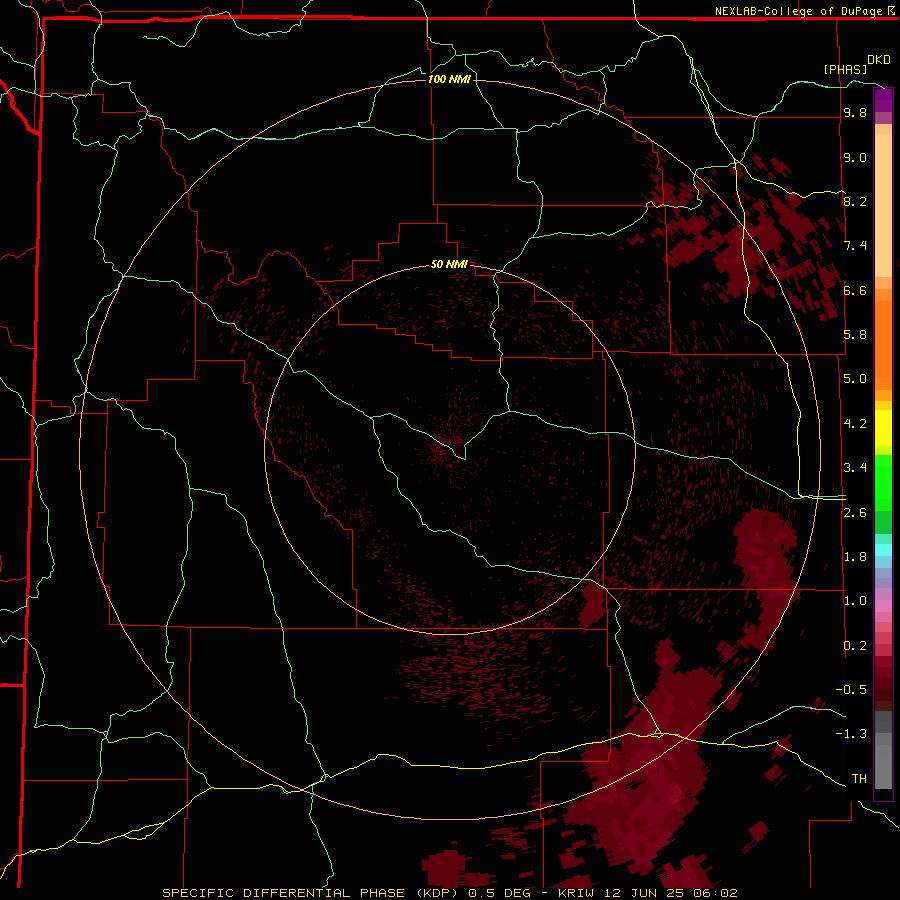Click the 1.8 value on the color scale
The width and height of the screenshot is (900, 900).
click(x=855, y=557)
